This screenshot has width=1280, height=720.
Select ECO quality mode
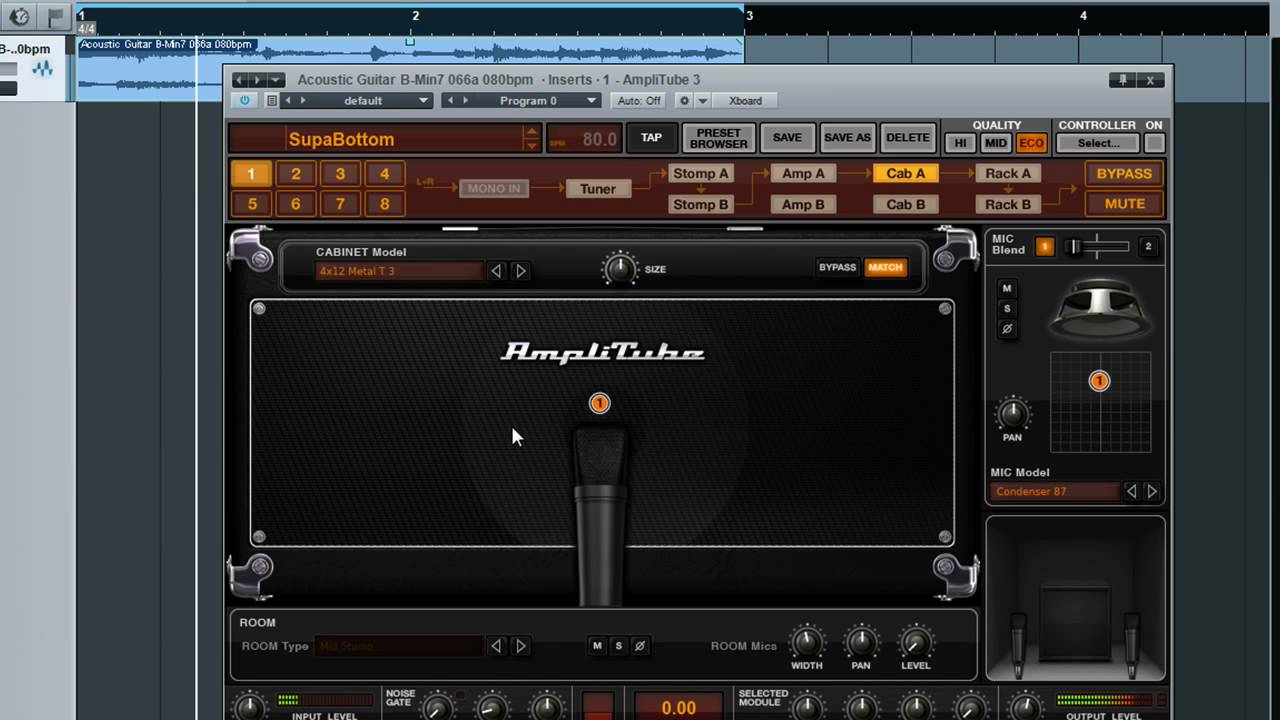click(x=1031, y=143)
